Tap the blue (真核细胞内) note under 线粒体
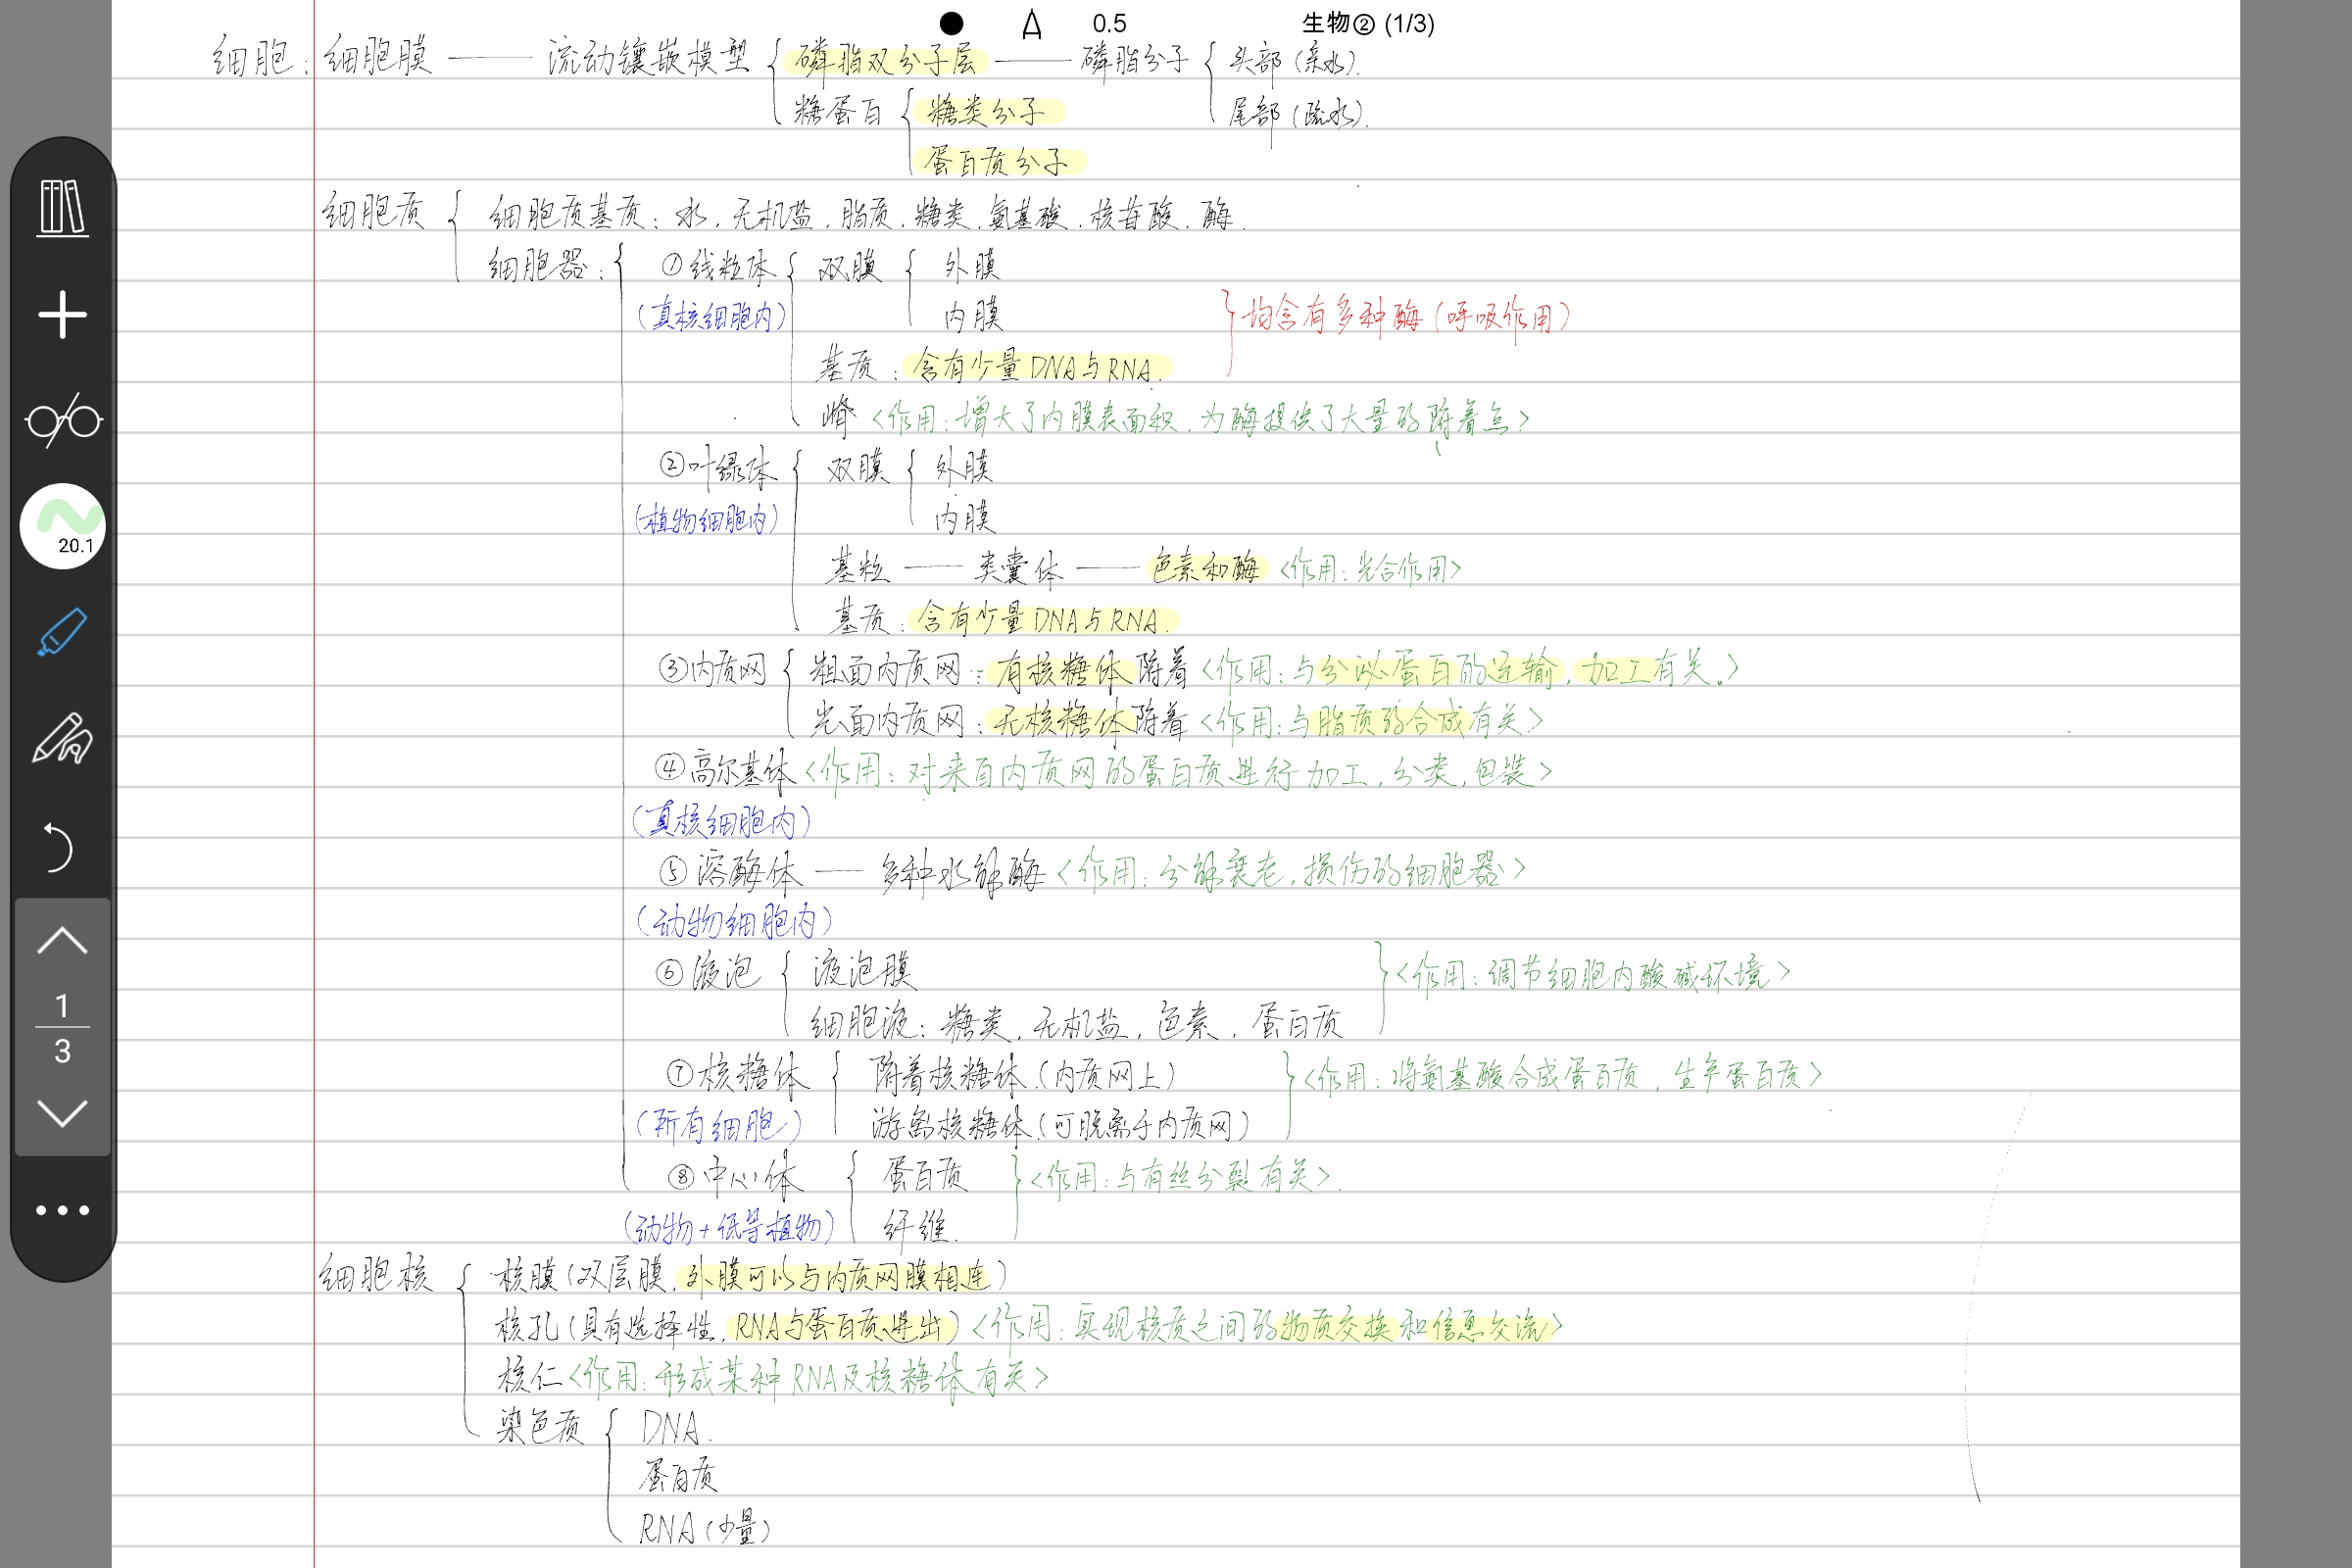2352x1568 pixels. 712,317
